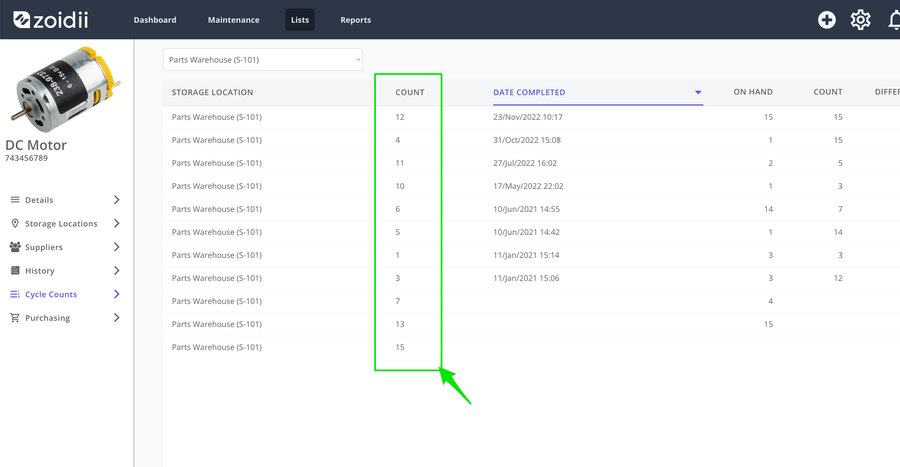The height and width of the screenshot is (467, 900).
Task: Click the Details list icon in sidebar
Action: [15, 200]
